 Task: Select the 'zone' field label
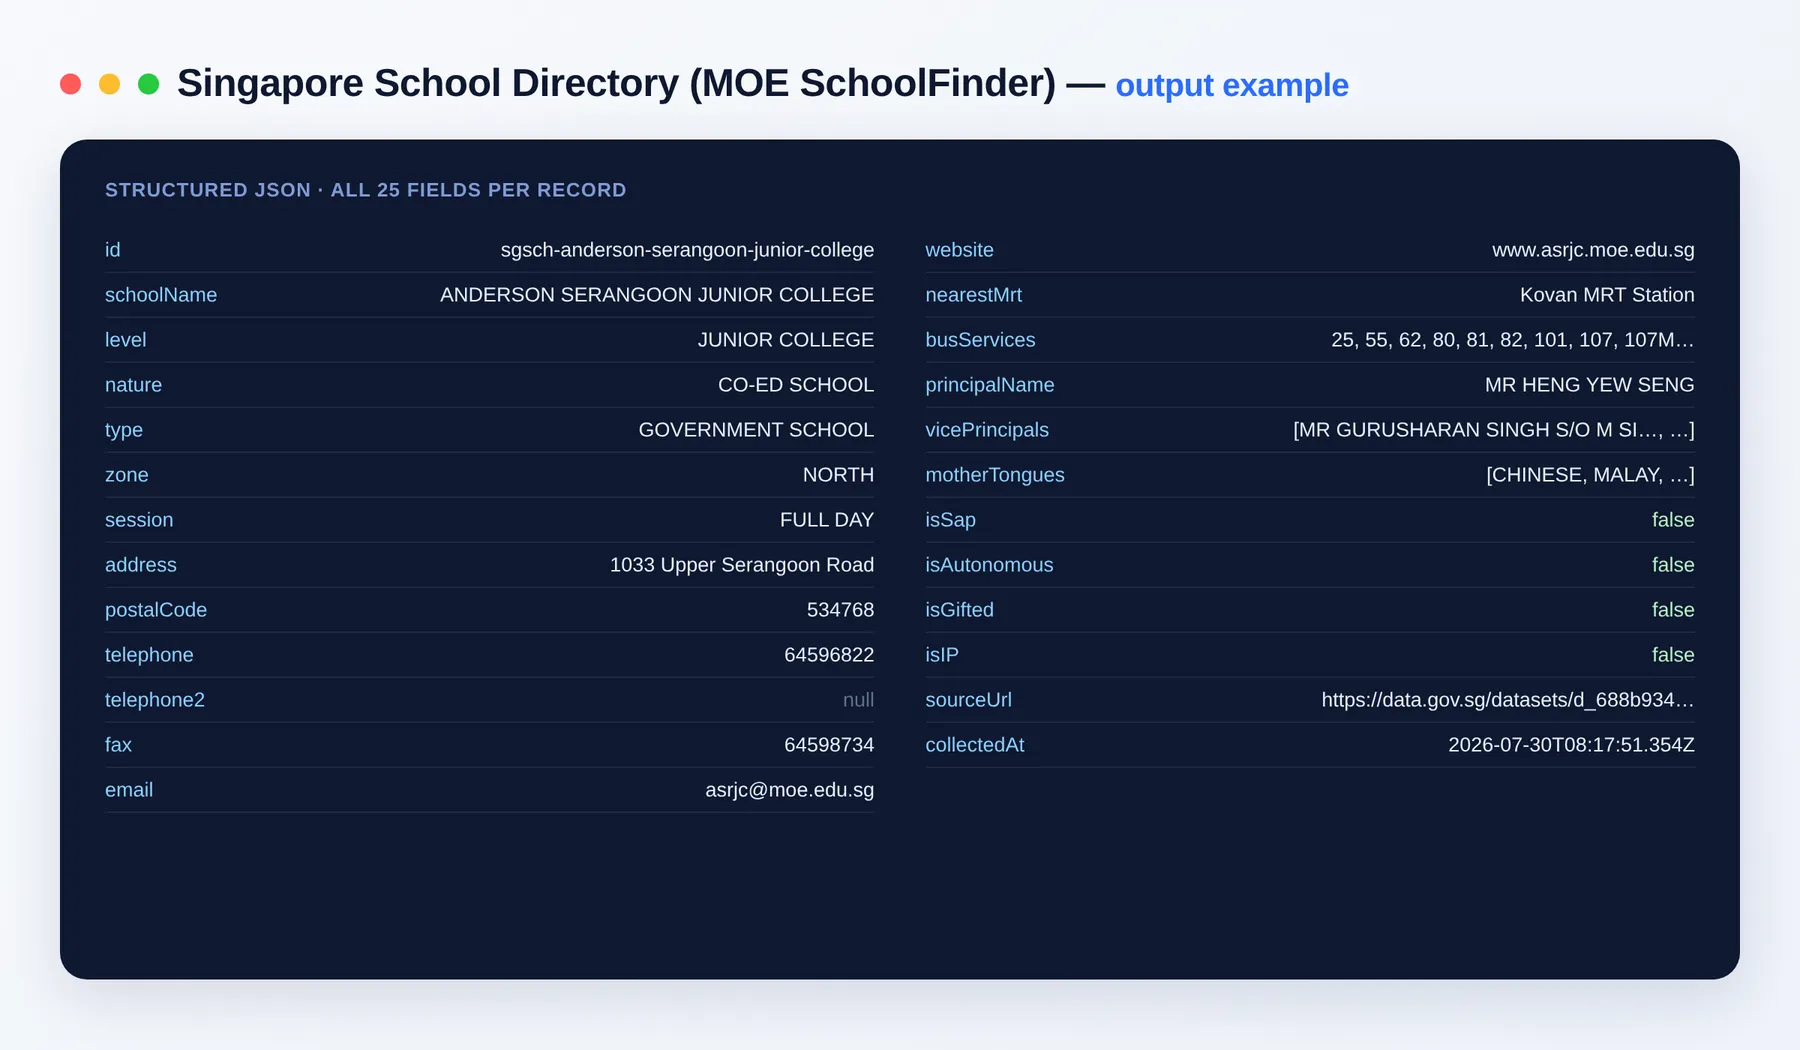[x=126, y=475]
